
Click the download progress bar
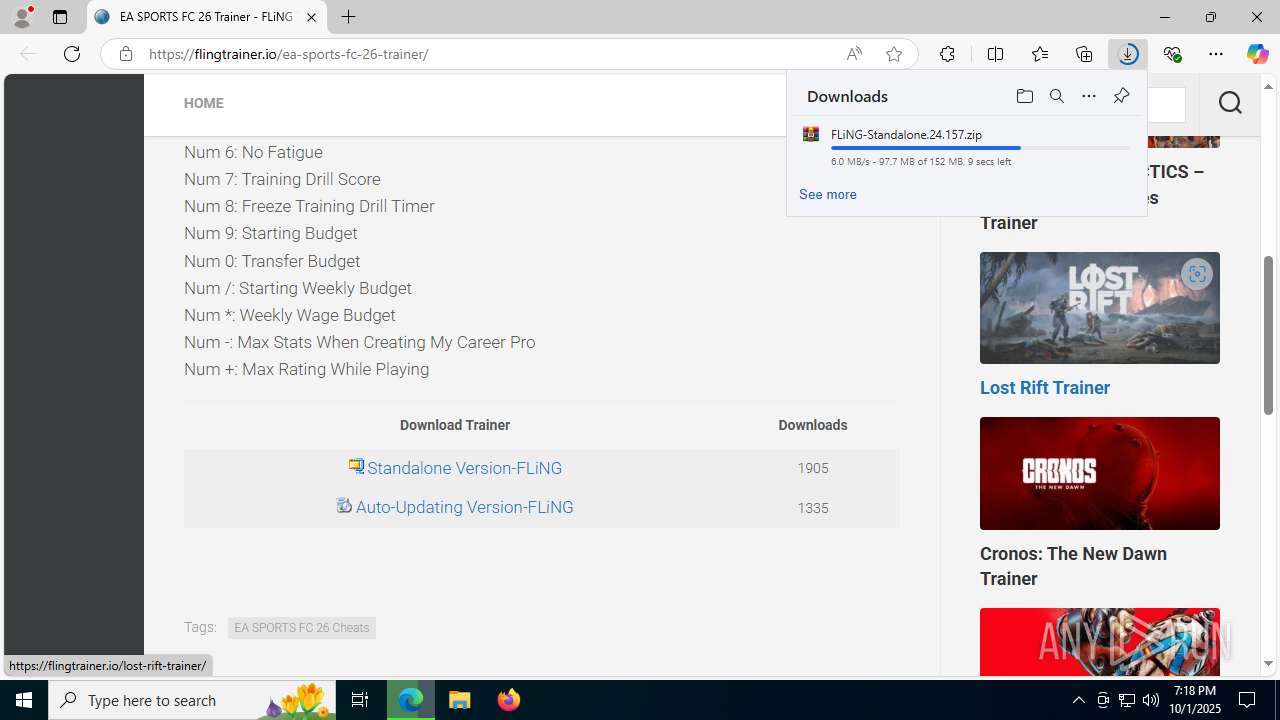pyautogui.click(x=980, y=148)
